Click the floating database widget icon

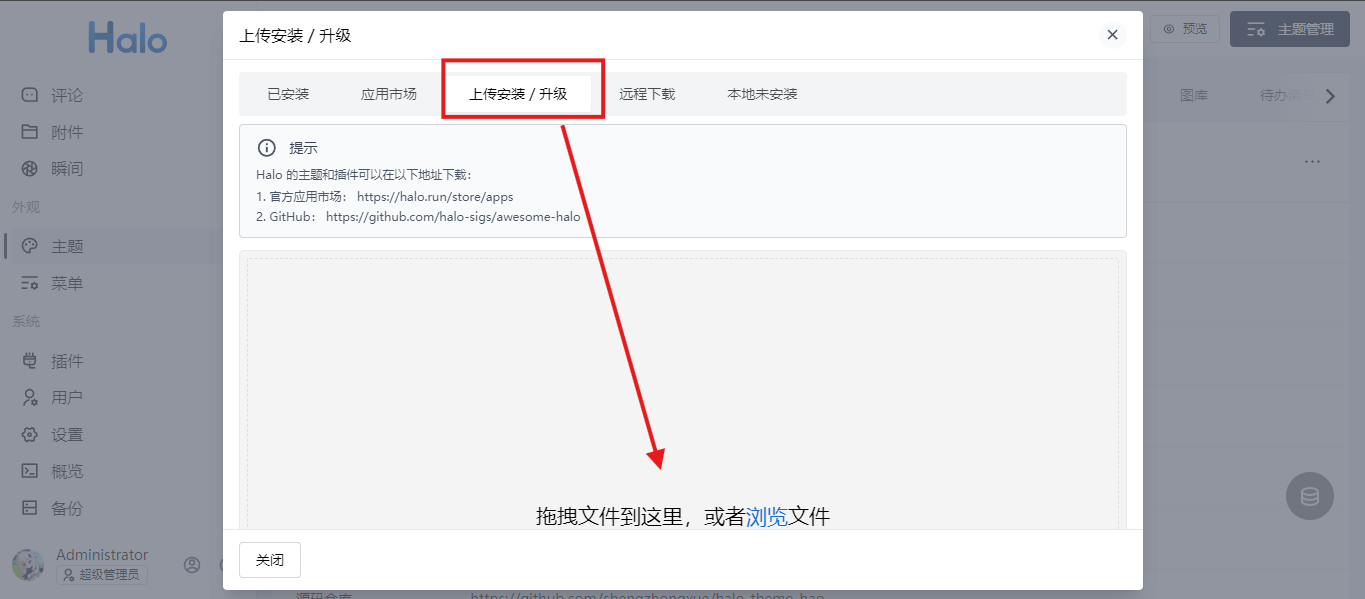point(1309,496)
